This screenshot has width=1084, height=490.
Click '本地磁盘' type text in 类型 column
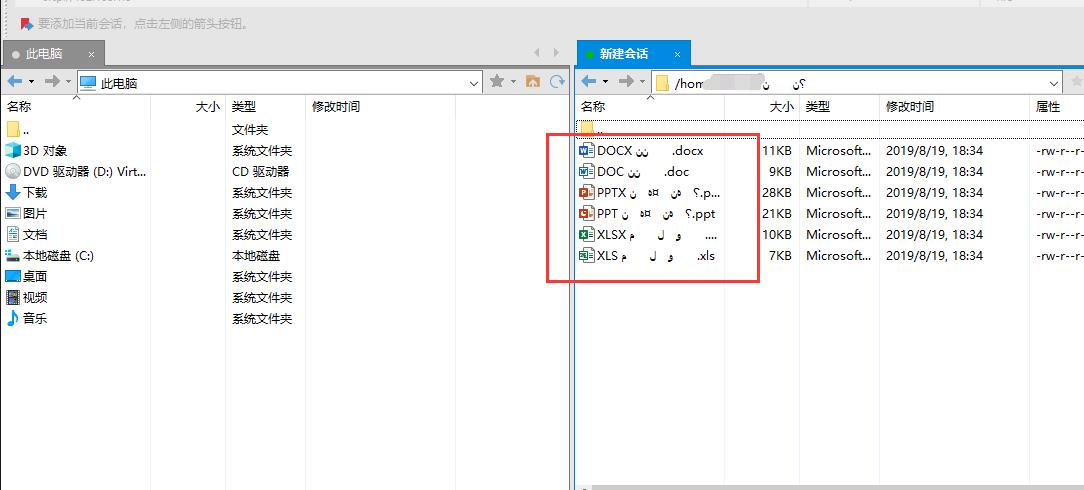coord(256,256)
